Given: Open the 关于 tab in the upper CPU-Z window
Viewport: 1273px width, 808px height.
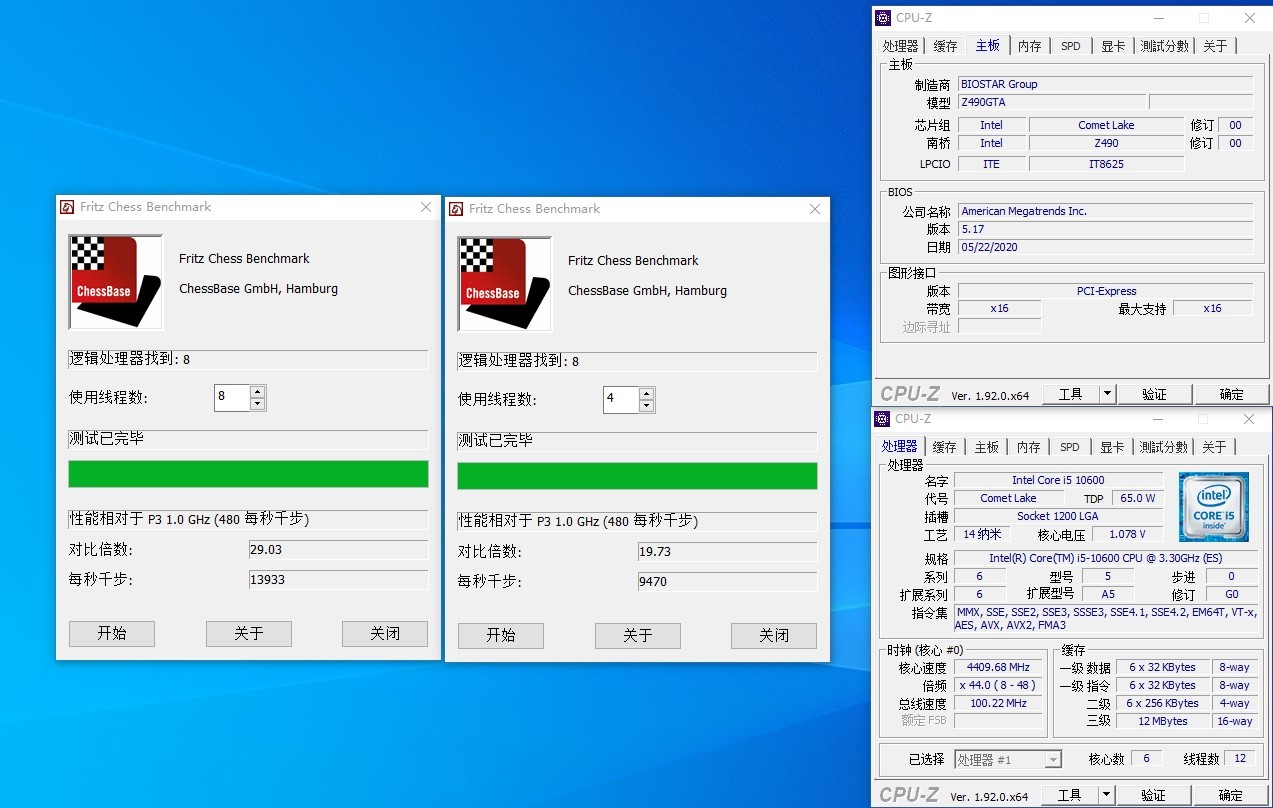Looking at the screenshot, I should click(1215, 46).
